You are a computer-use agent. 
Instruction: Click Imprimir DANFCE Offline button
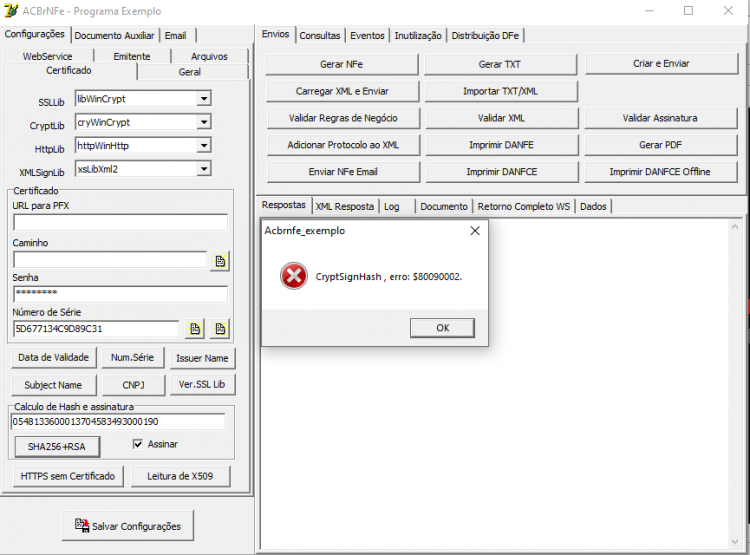tap(660, 171)
